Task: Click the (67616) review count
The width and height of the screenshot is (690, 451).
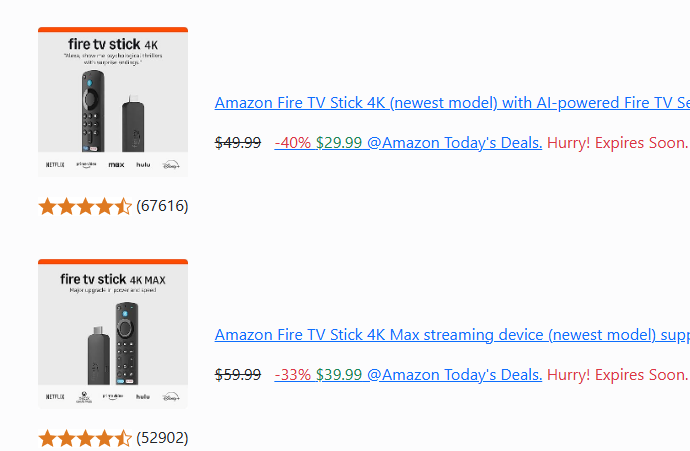Action: pyautogui.click(x=162, y=205)
